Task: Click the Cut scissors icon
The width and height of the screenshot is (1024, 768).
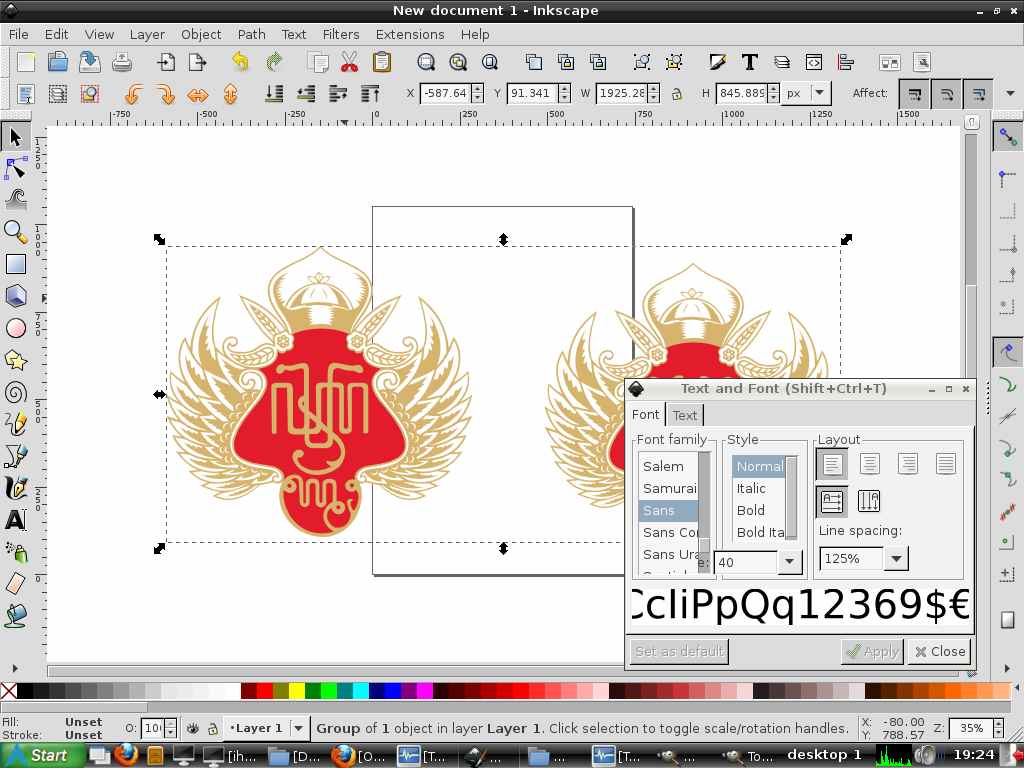Action: coord(349,62)
